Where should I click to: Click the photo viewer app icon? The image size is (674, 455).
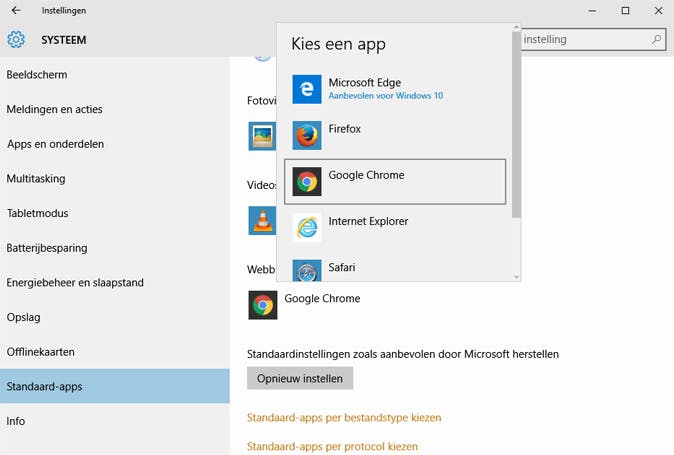(262, 135)
